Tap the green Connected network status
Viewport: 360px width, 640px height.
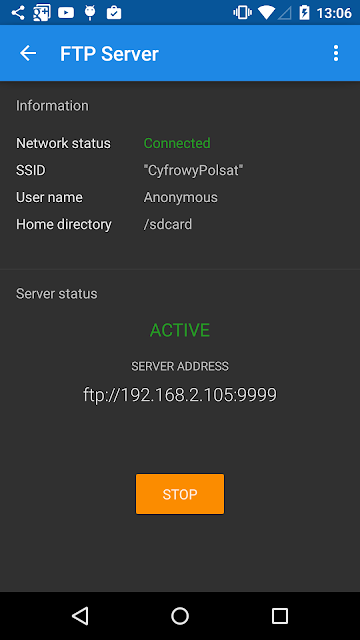pos(177,143)
